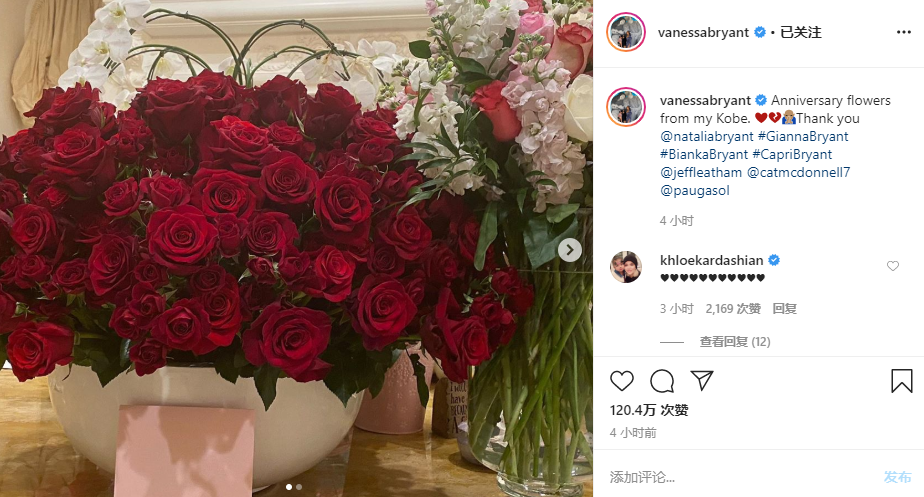Open the @paugasol mention
Screen dimensions: 924x497
(695, 190)
